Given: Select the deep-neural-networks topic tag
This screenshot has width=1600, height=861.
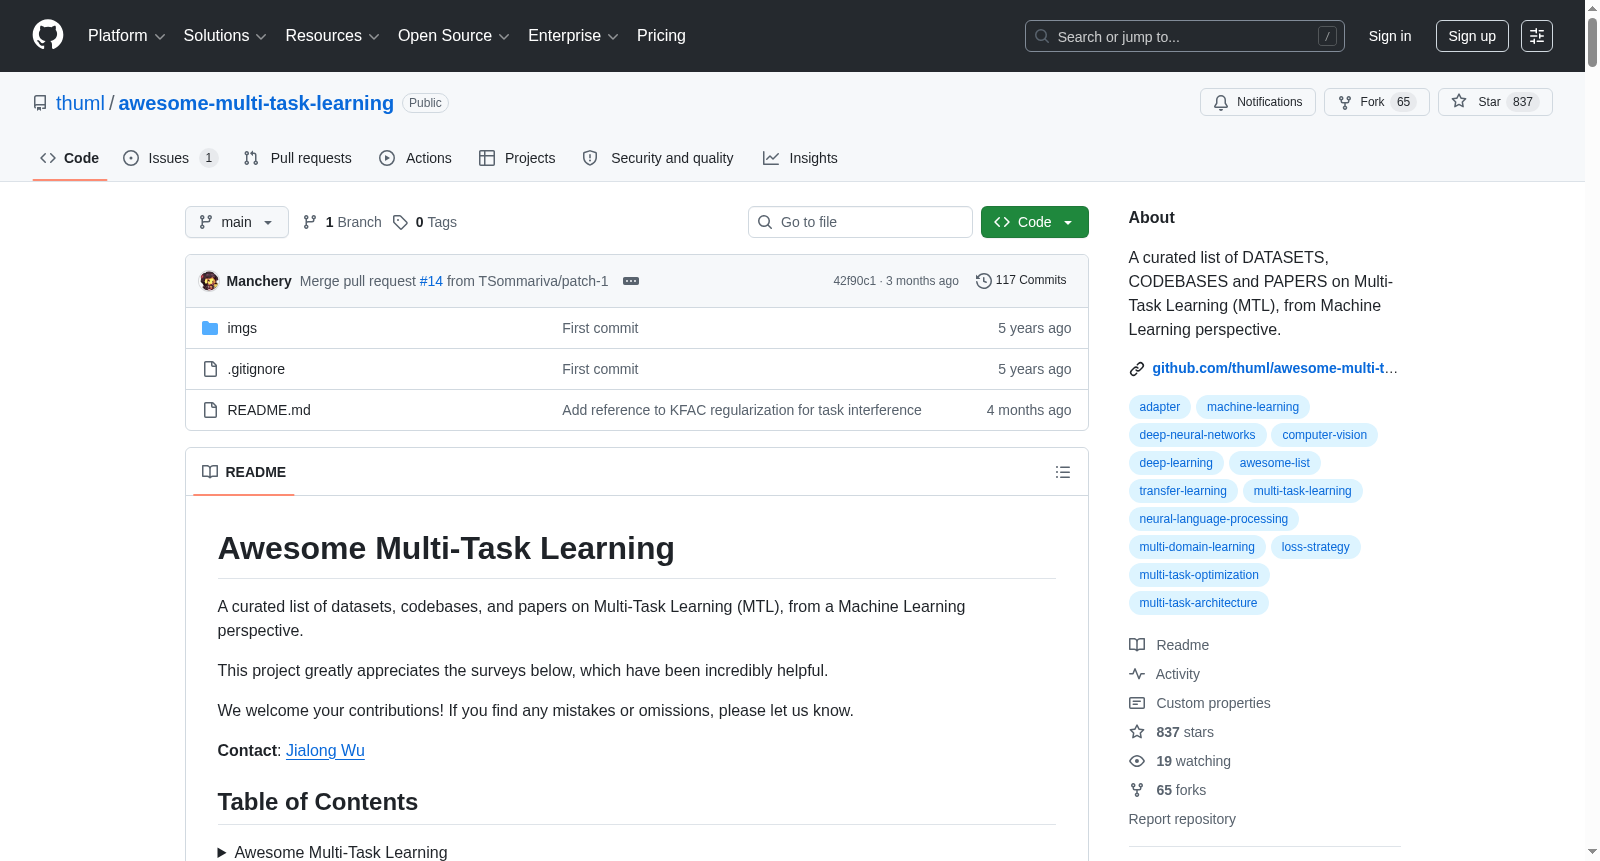Looking at the screenshot, I should (1197, 435).
